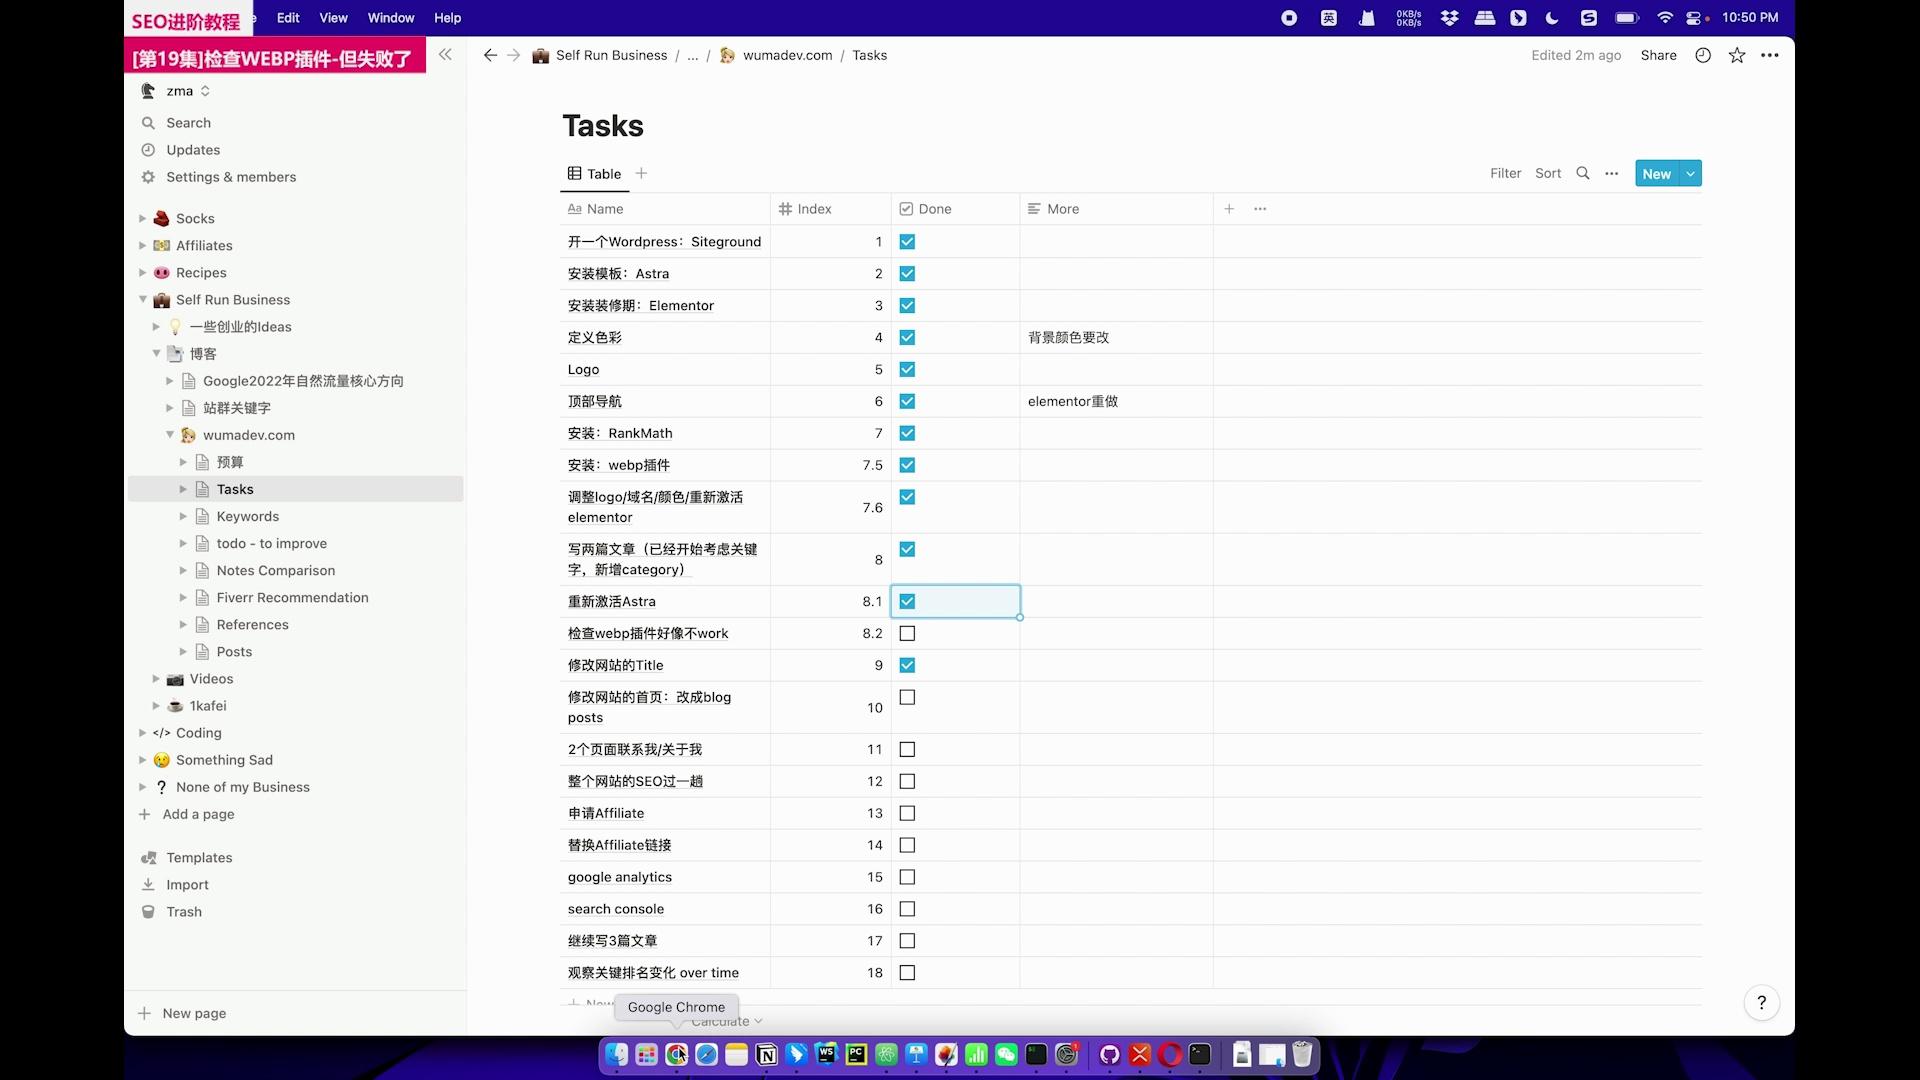
Task: Click the Search field in sidebar
Action: pos(188,122)
